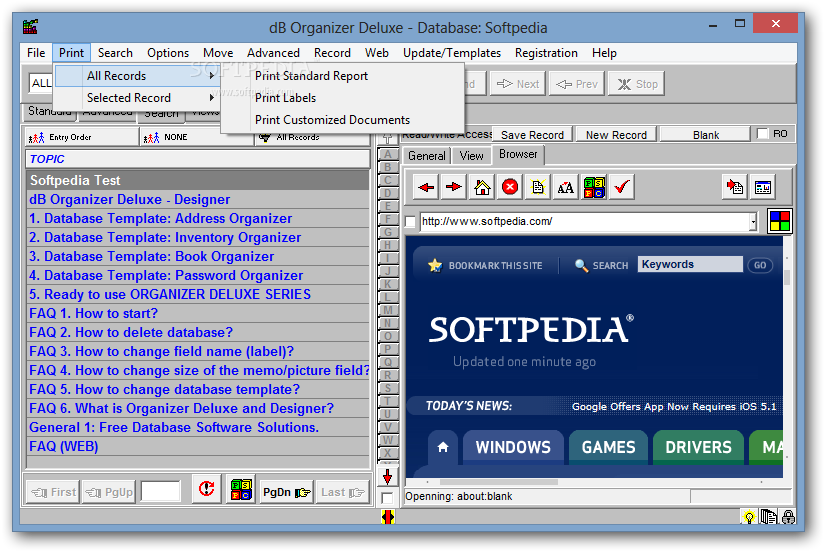
Task: Select the Browser tab
Action: click(x=518, y=154)
